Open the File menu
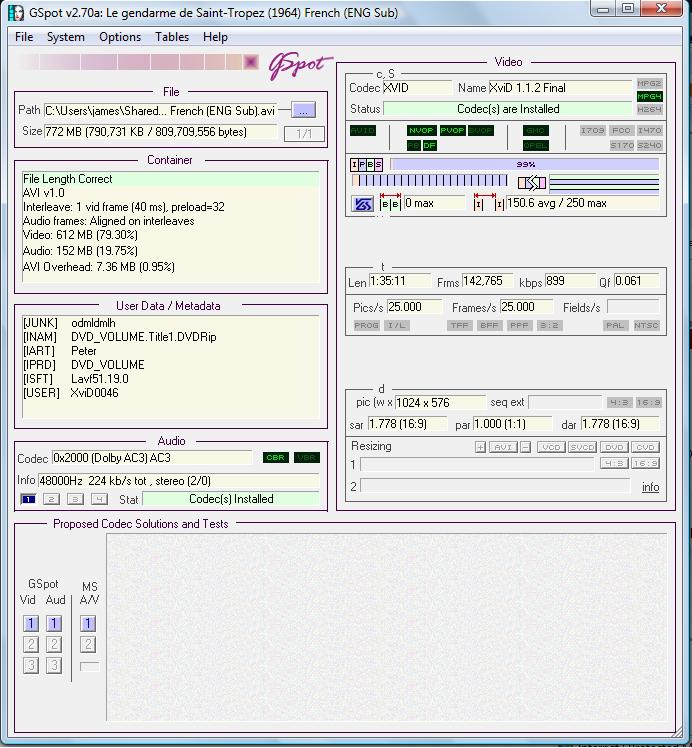 pos(24,37)
